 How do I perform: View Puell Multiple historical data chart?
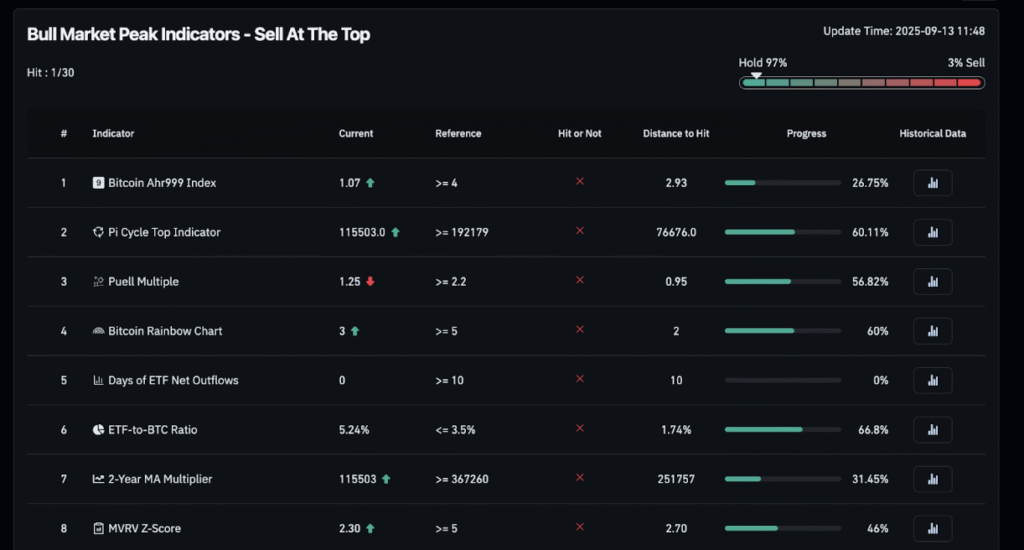point(933,282)
